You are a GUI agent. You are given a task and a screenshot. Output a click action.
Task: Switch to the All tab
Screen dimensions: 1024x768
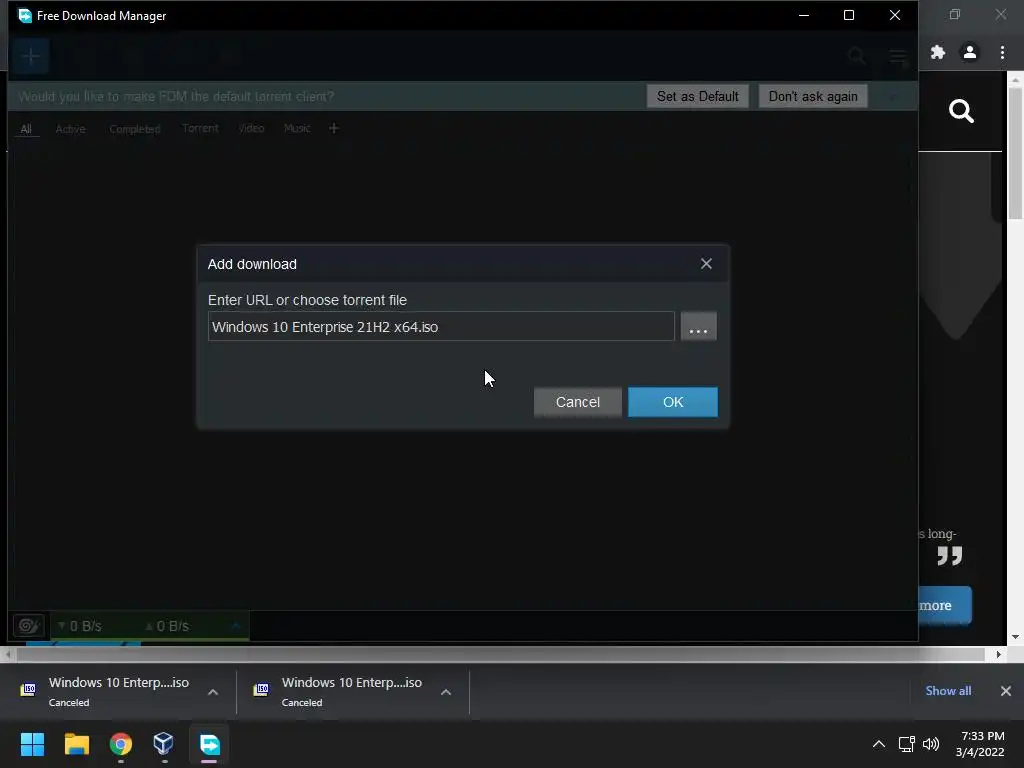pos(26,129)
